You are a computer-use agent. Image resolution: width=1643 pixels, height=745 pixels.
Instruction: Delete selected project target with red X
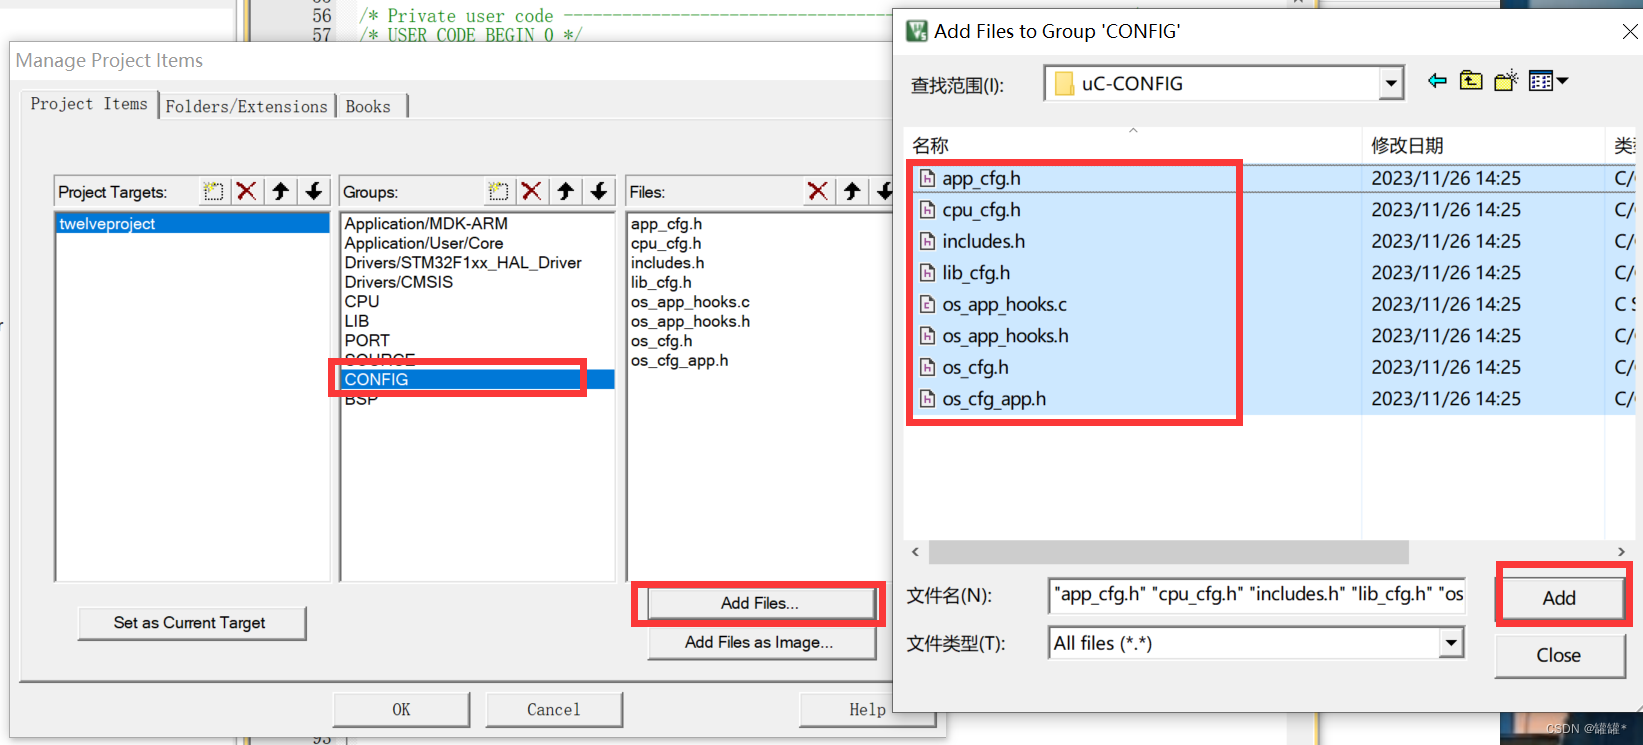246,191
